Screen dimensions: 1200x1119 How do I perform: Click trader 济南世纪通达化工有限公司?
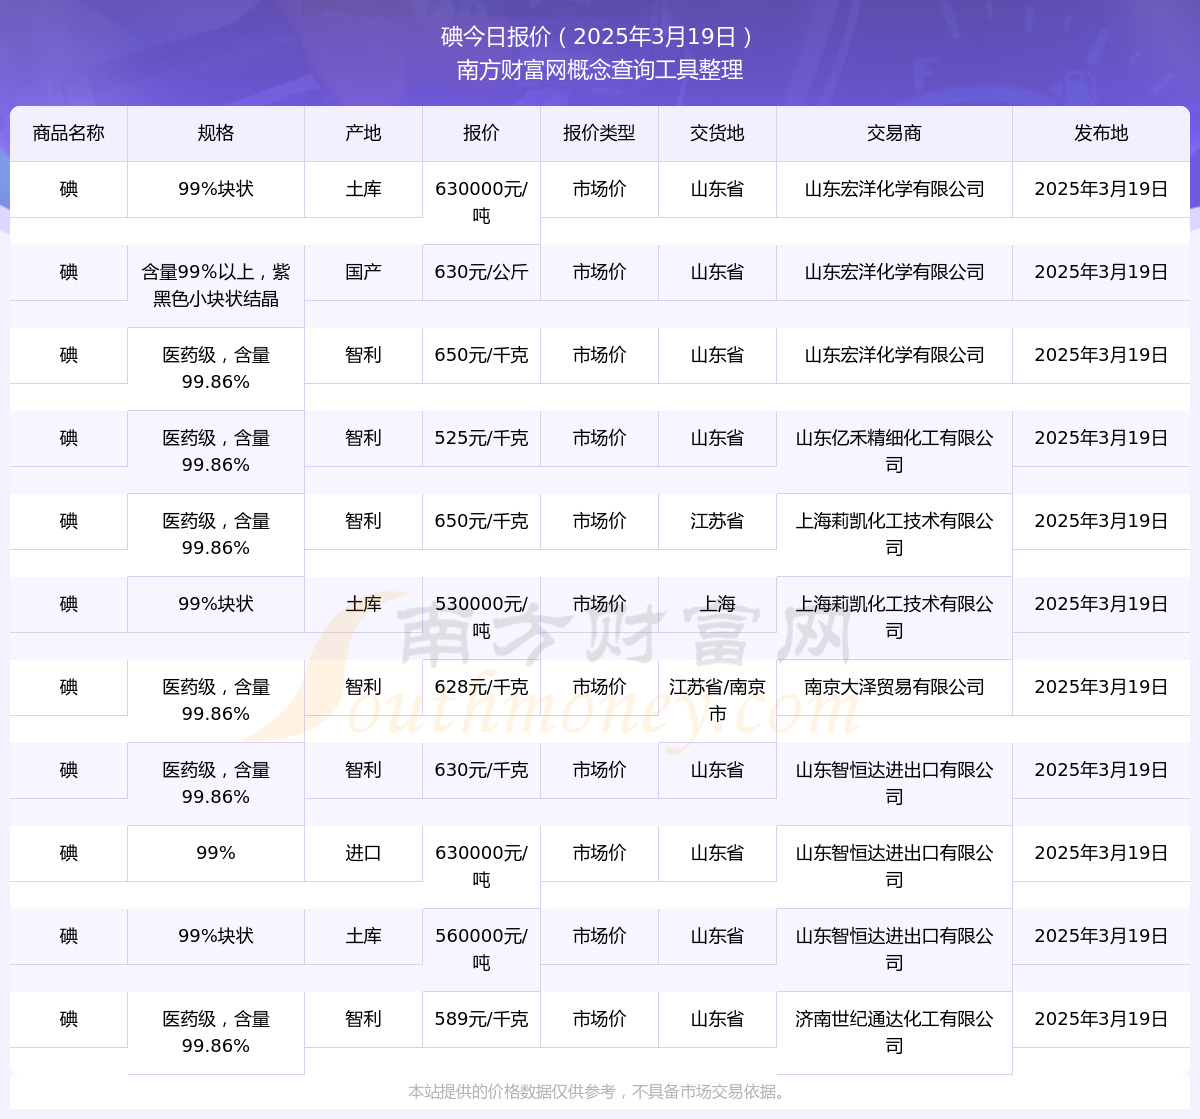(894, 1032)
